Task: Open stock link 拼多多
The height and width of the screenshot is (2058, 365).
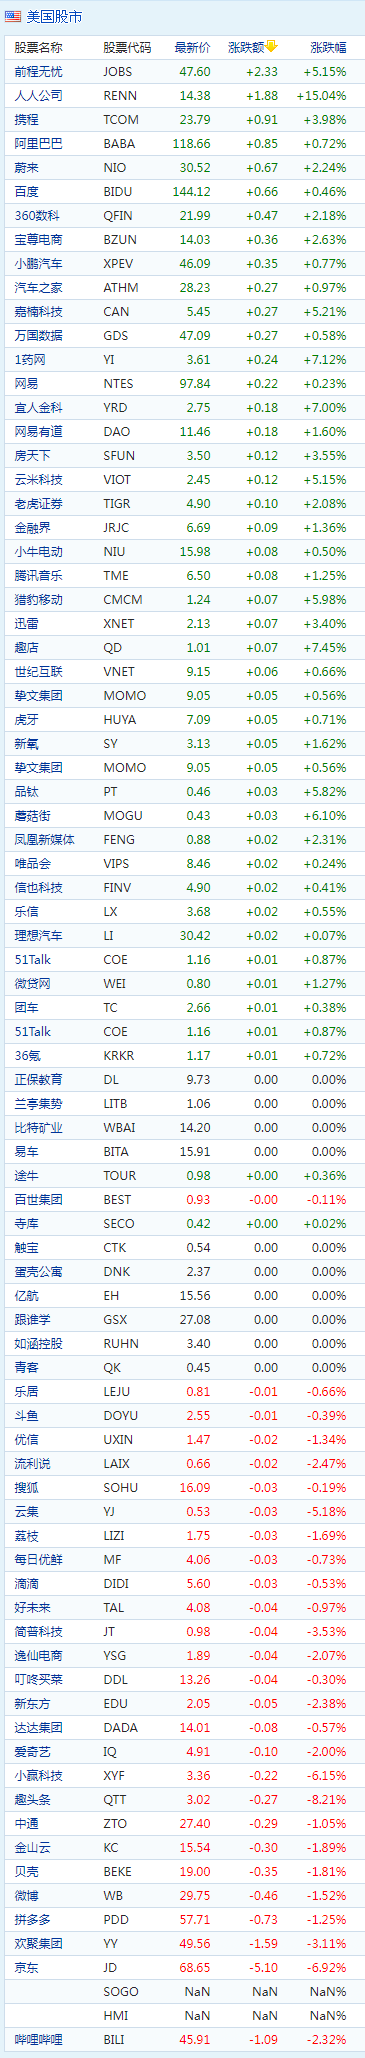Action: [x=32, y=1919]
